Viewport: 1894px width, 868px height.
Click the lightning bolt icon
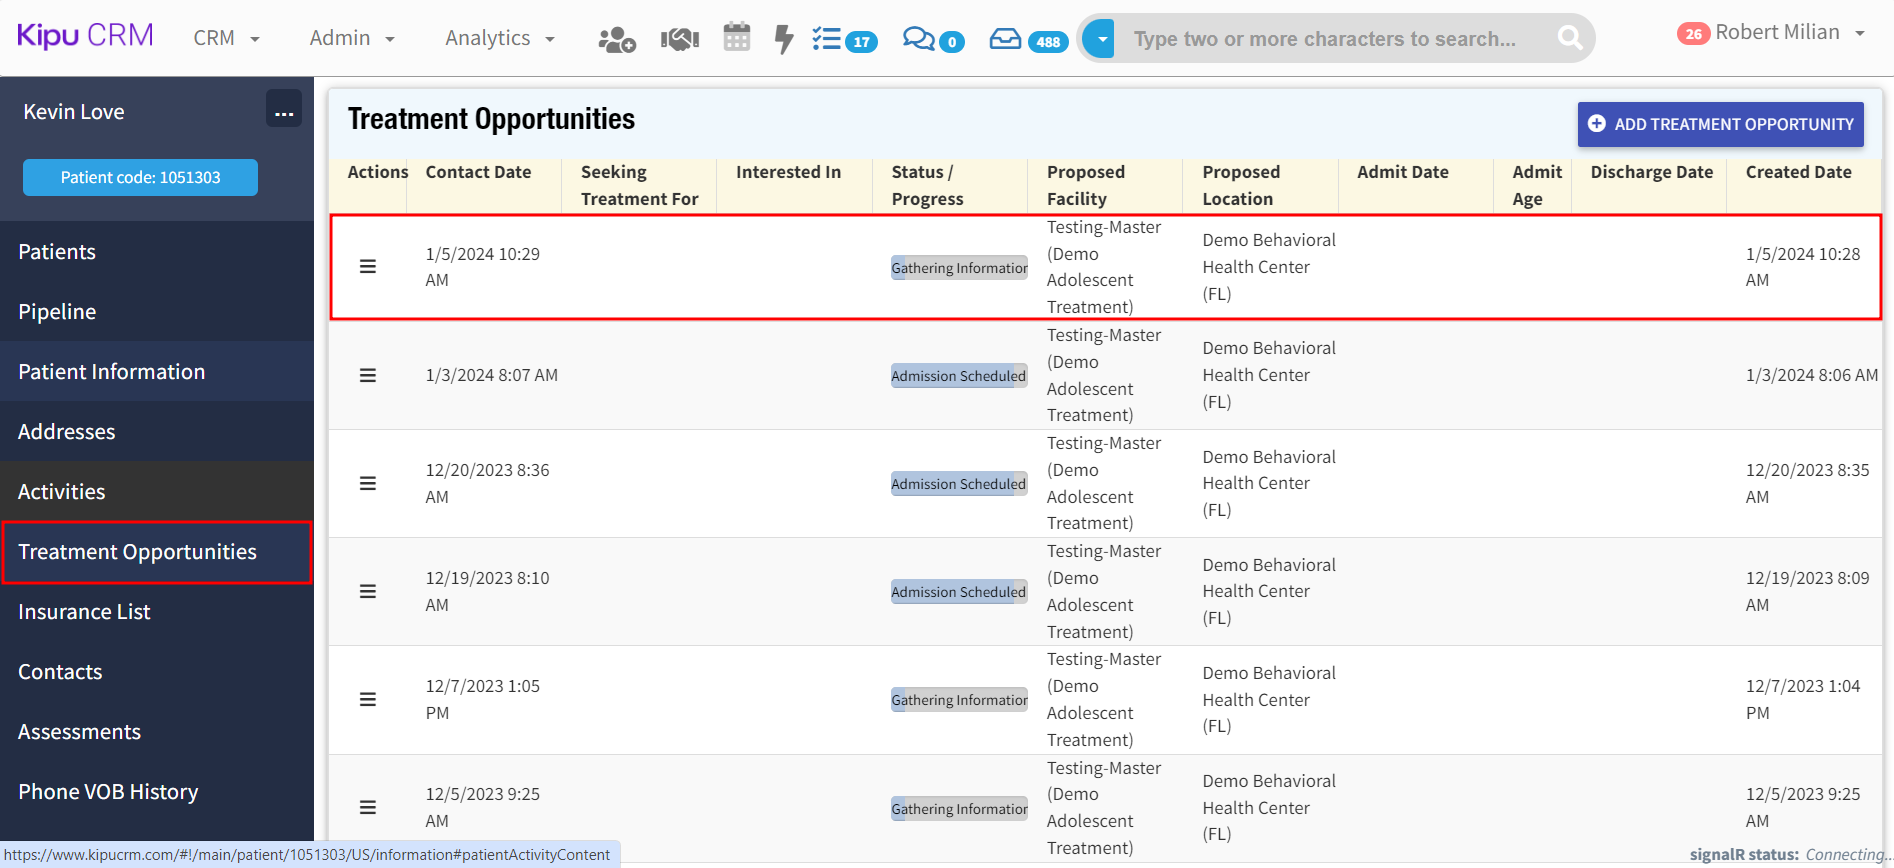click(784, 39)
